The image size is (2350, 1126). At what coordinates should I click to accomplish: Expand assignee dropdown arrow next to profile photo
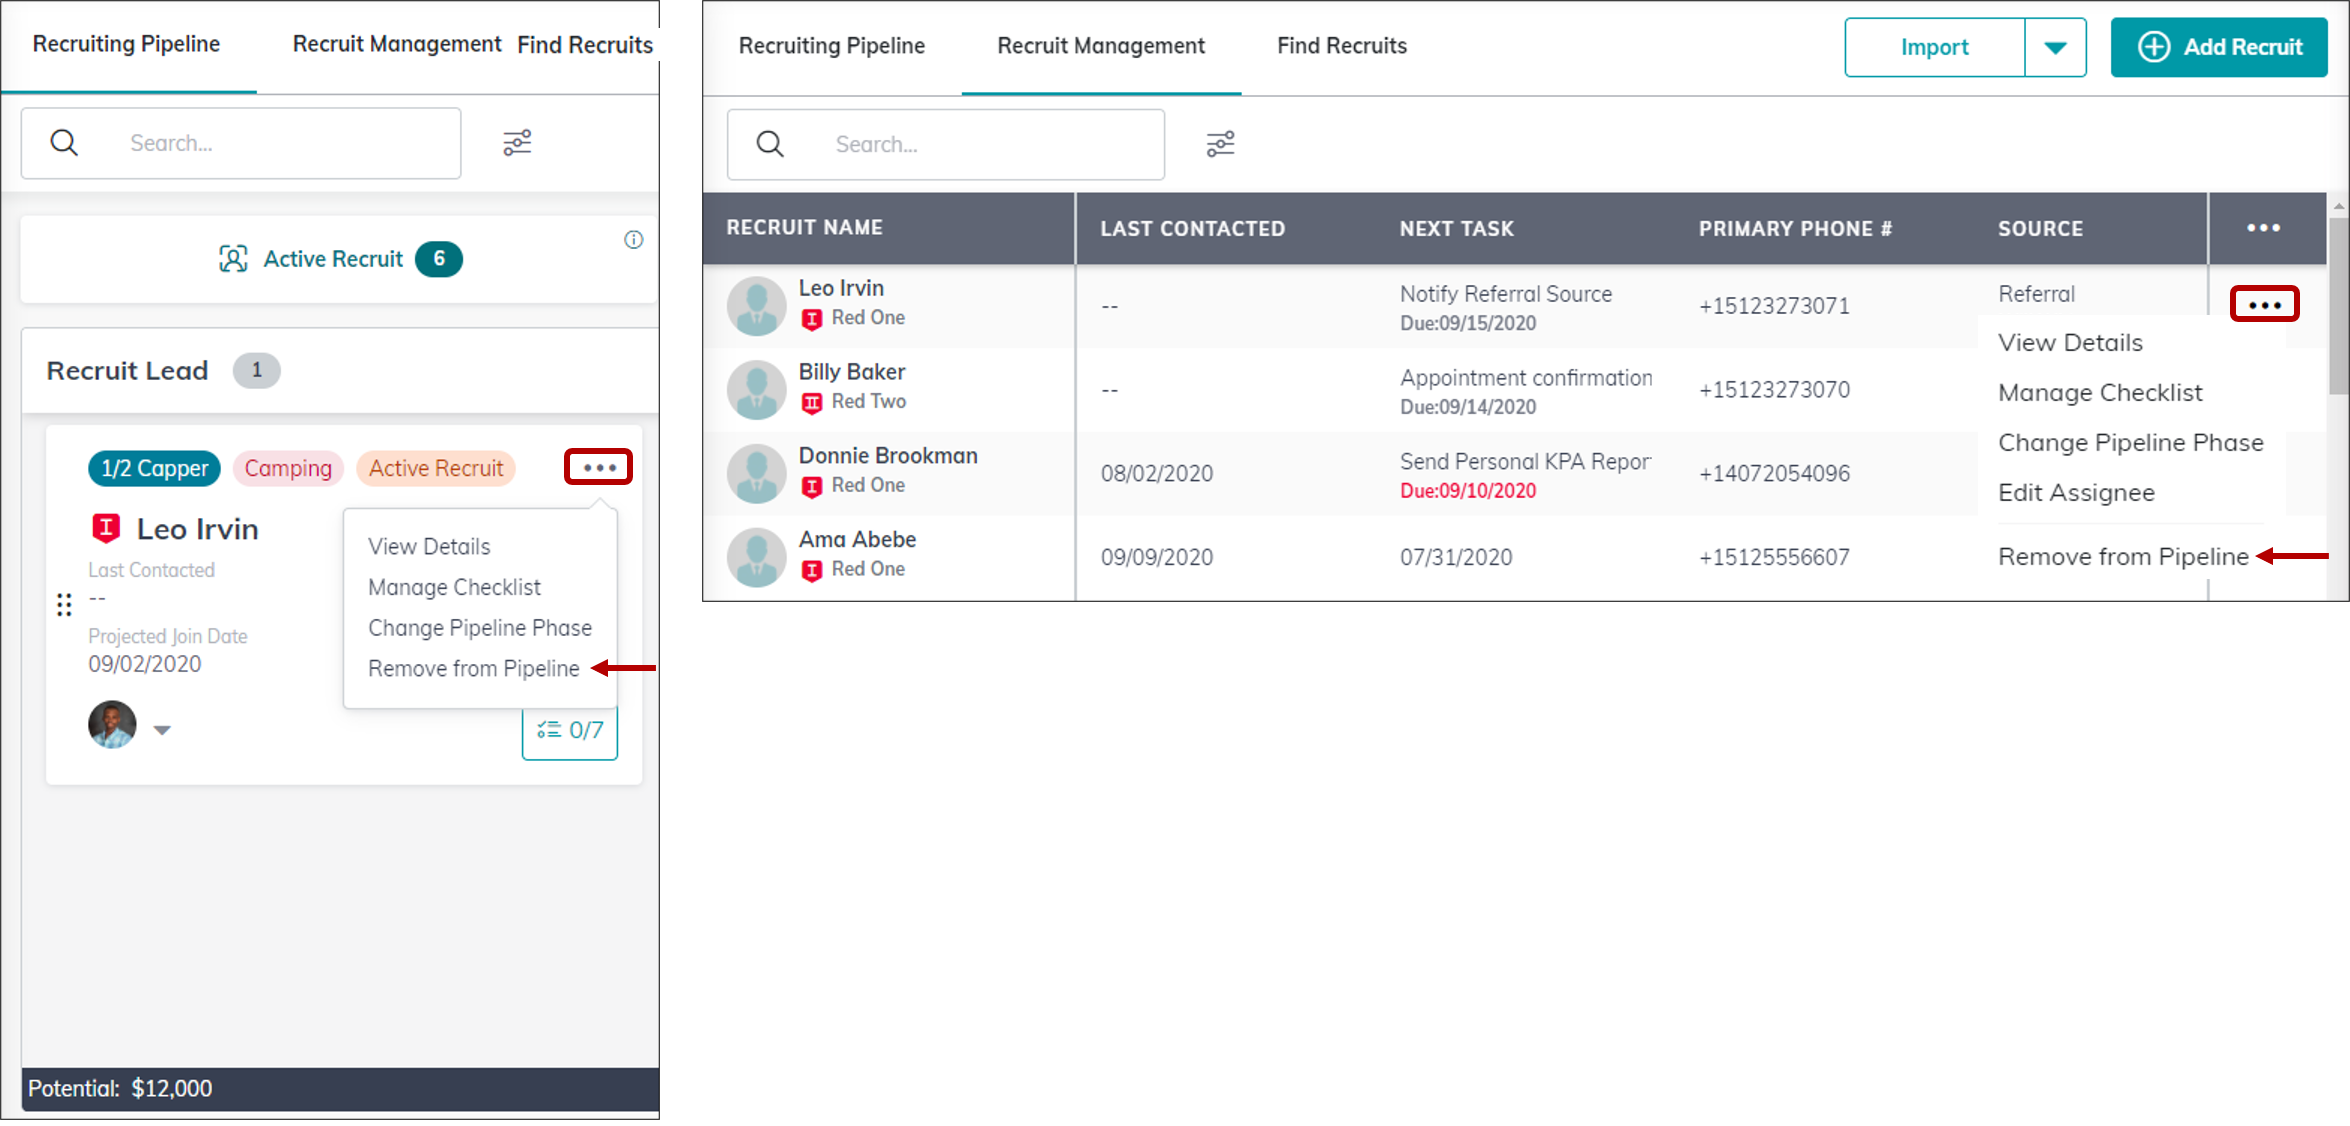(x=162, y=730)
